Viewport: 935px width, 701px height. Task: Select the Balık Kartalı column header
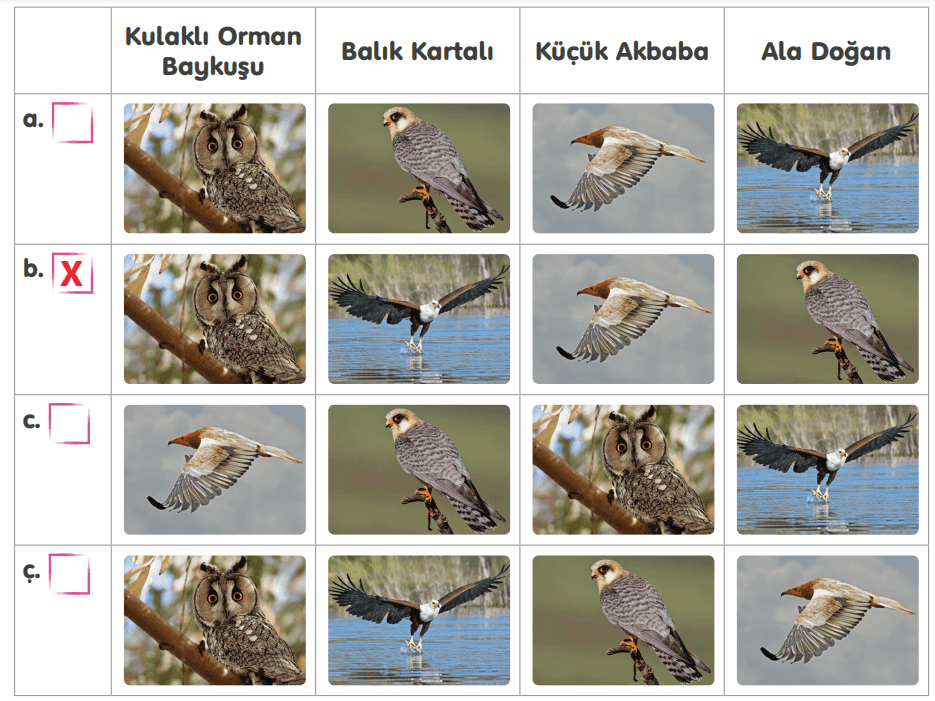coord(417,51)
